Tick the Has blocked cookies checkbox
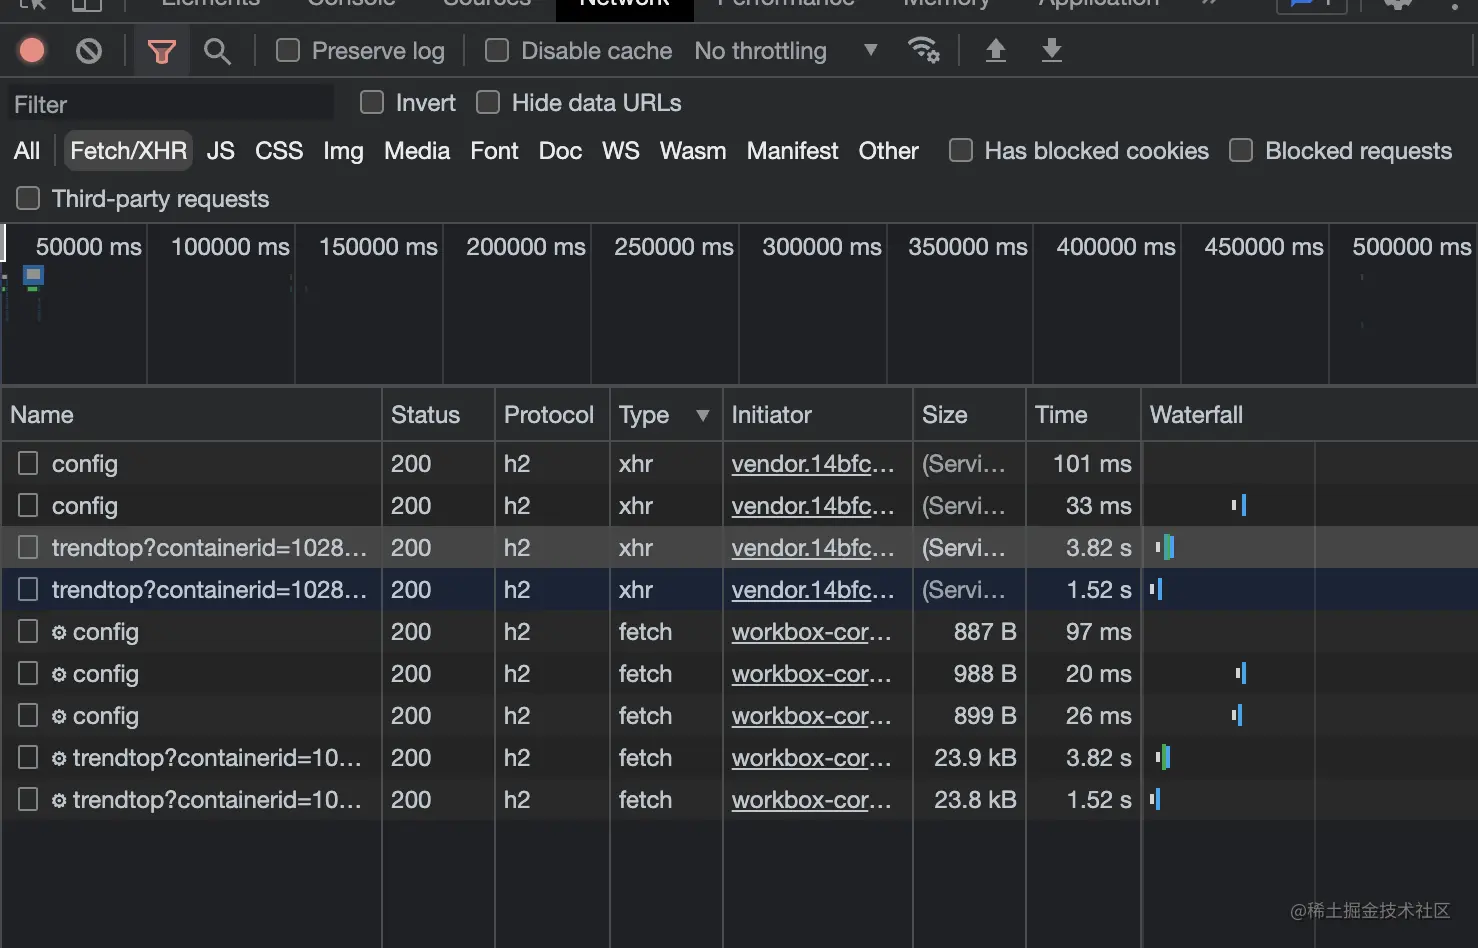 coord(961,150)
